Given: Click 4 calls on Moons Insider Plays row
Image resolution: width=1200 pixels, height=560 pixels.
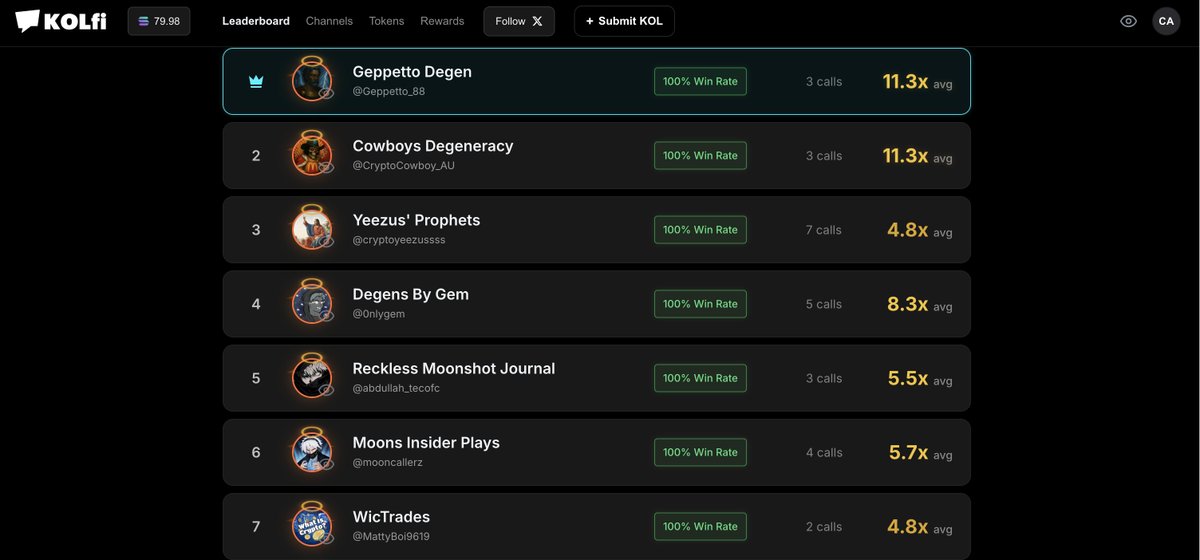Looking at the screenshot, I should [x=824, y=452].
